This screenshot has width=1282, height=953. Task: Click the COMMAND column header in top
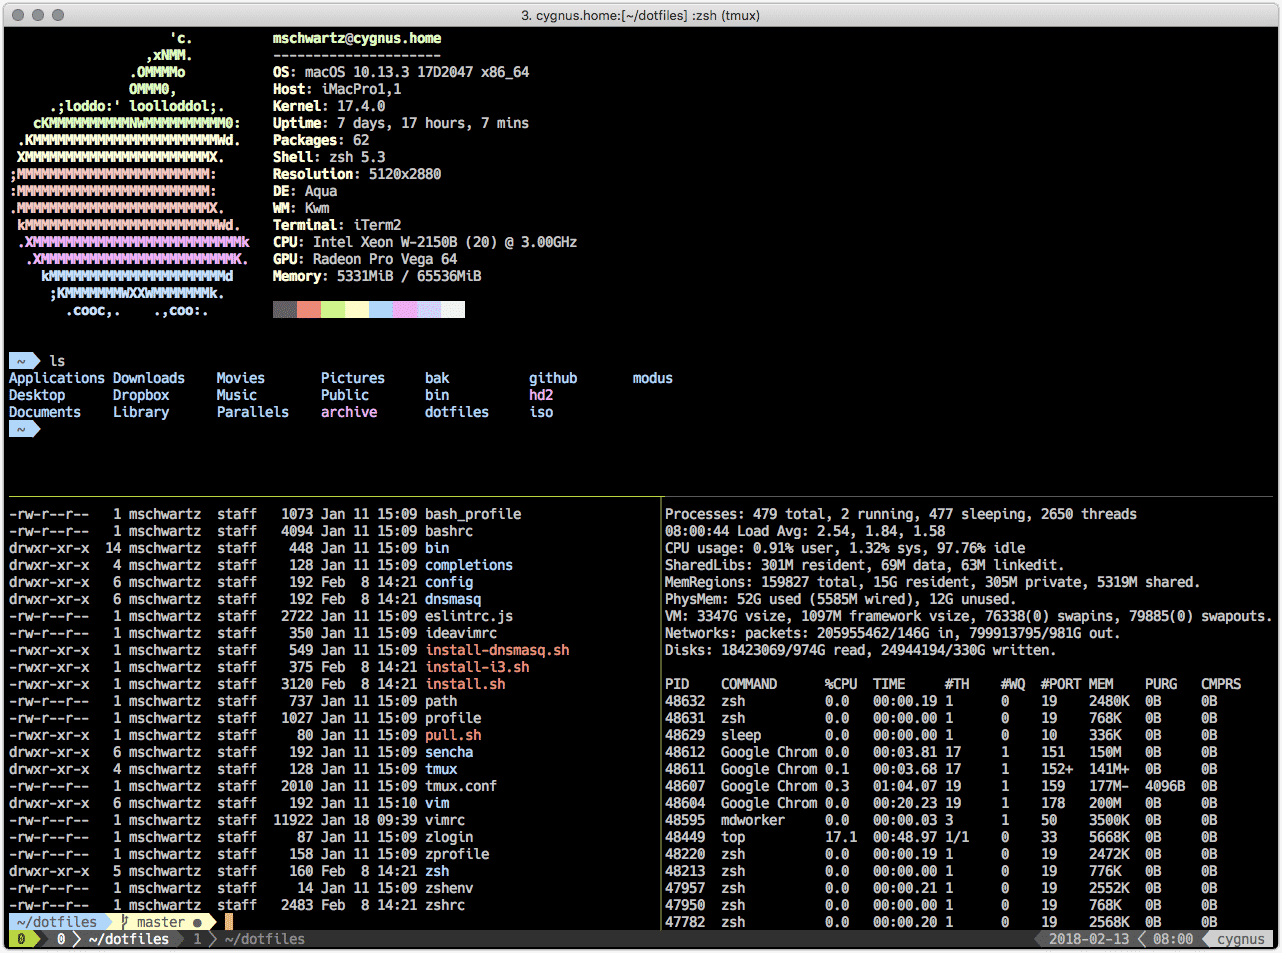click(x=749, y=684)
